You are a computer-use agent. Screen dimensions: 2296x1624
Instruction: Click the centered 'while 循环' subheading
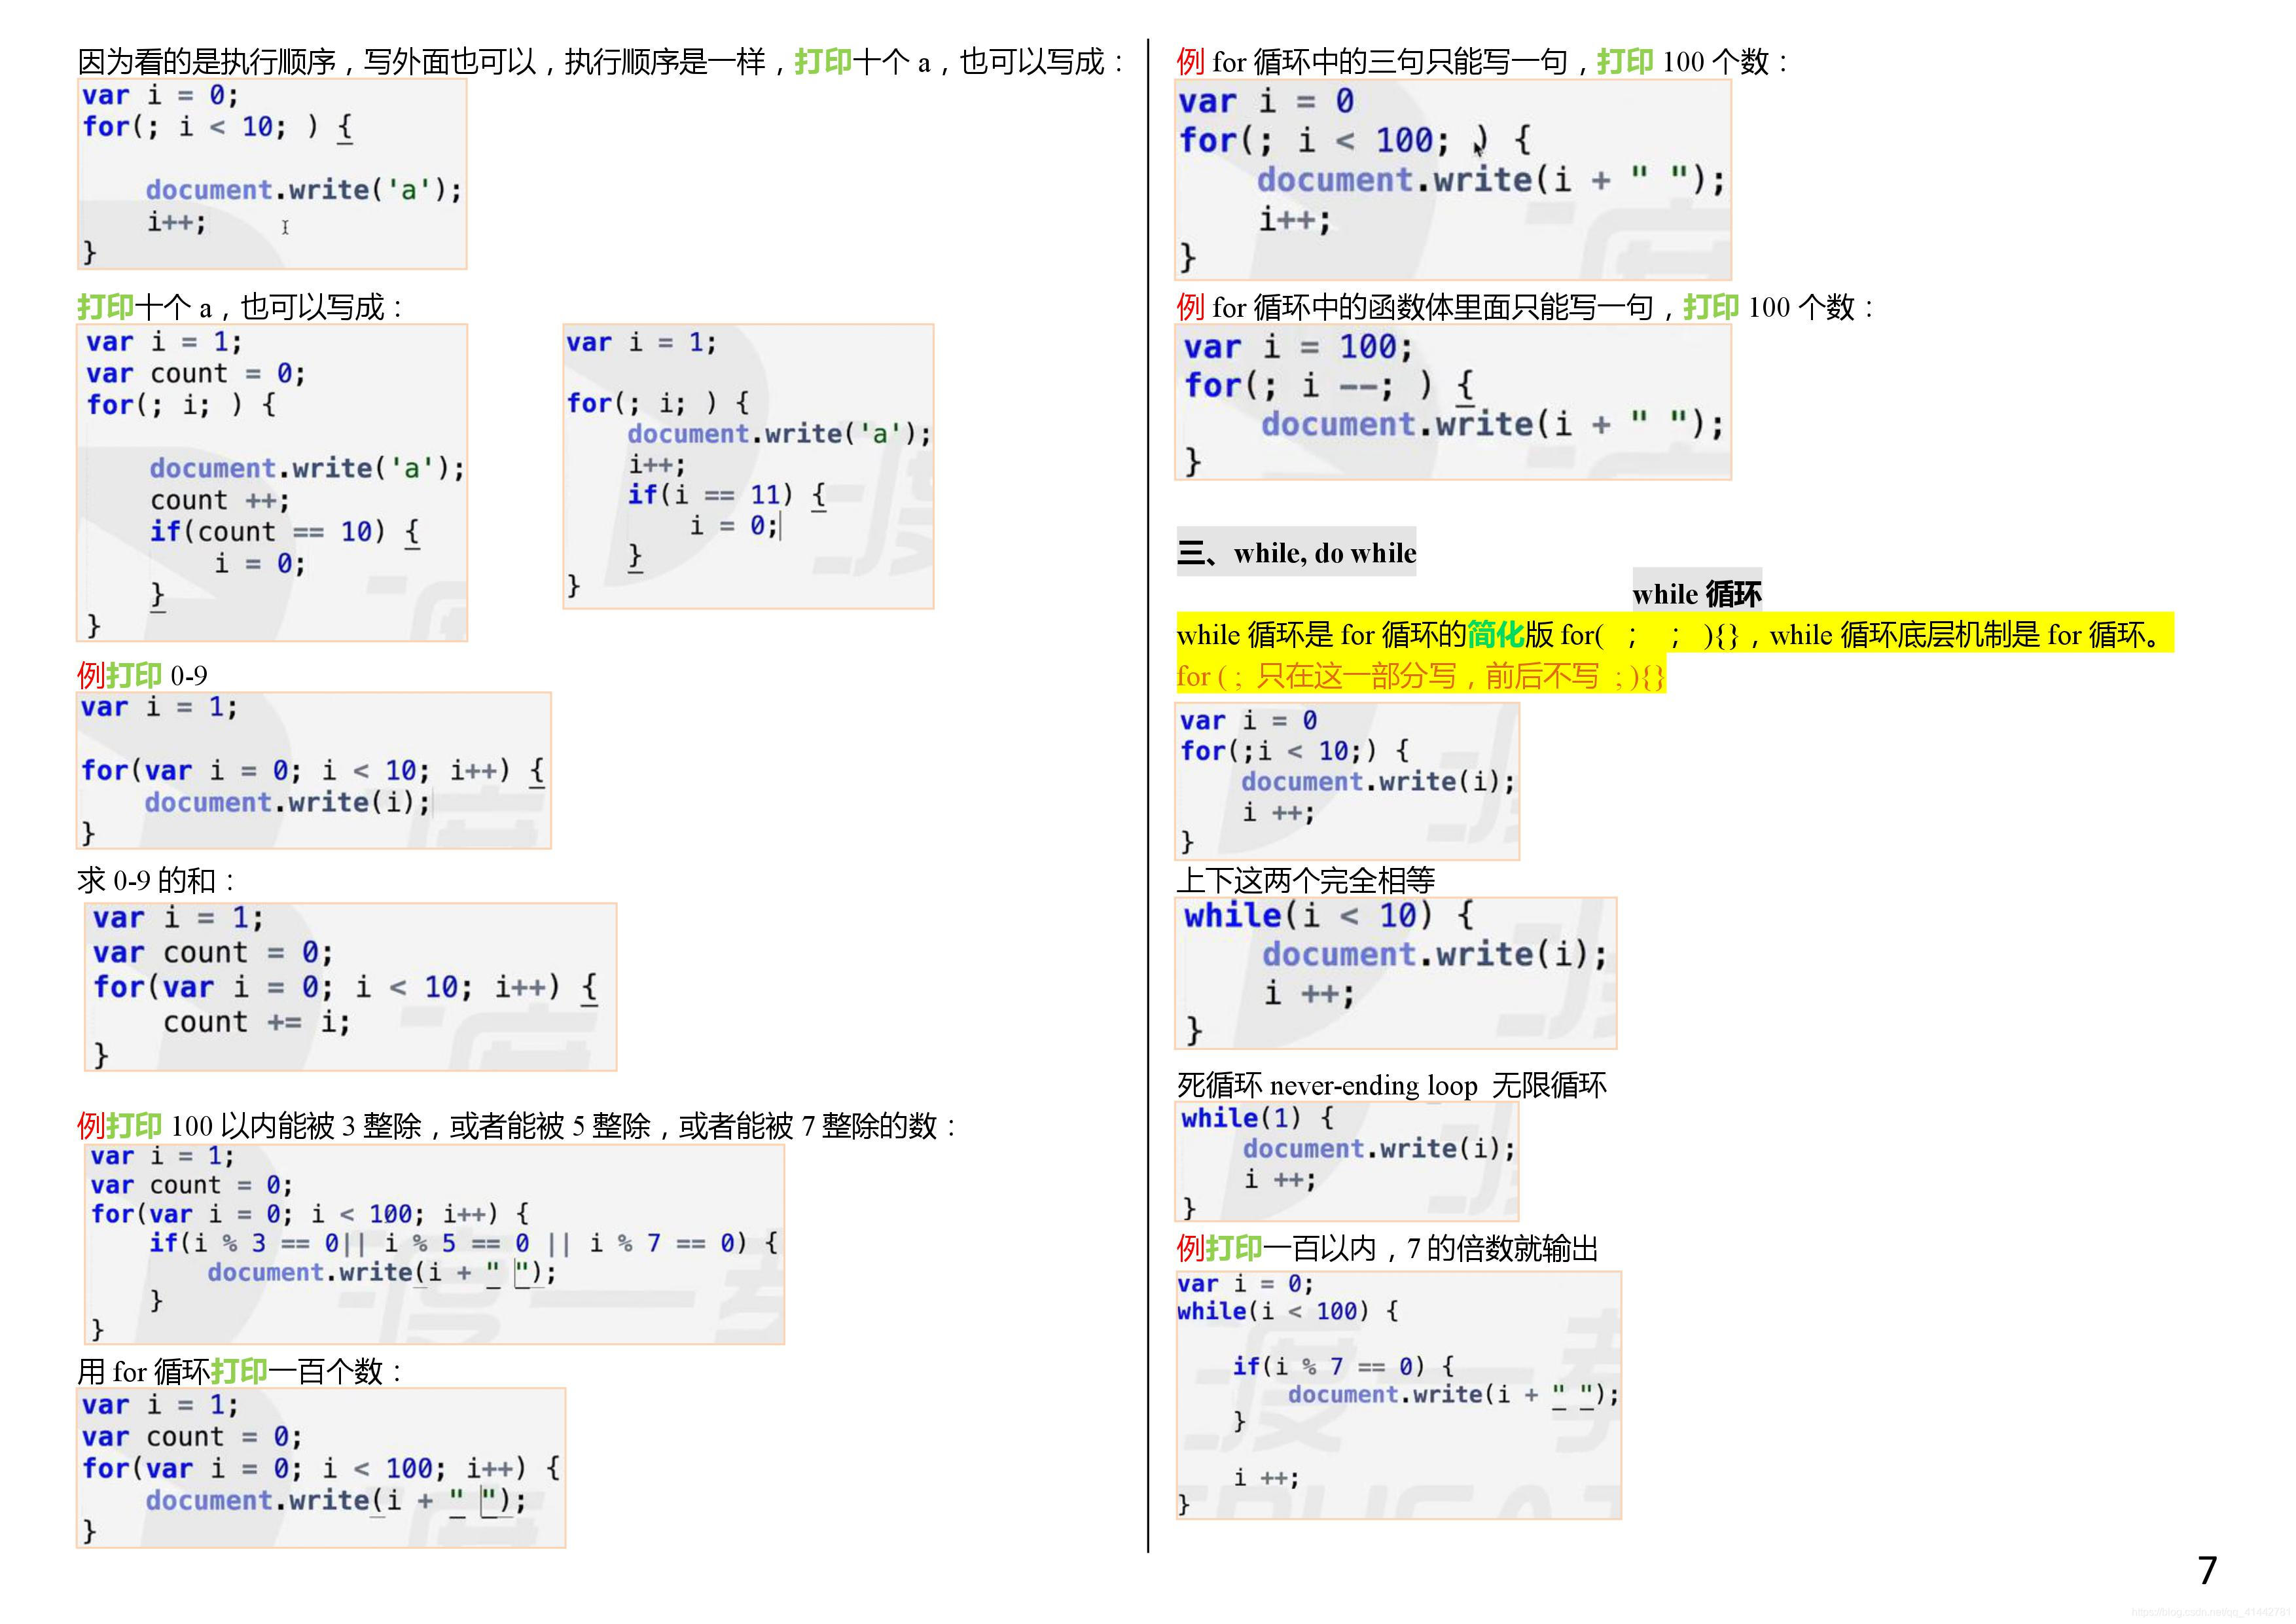(x=1697, y=593)
